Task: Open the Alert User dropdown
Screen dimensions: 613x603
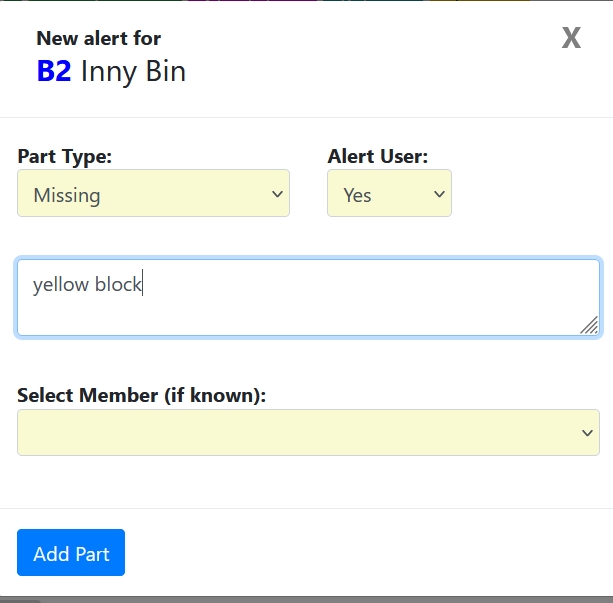Action: 389,194
